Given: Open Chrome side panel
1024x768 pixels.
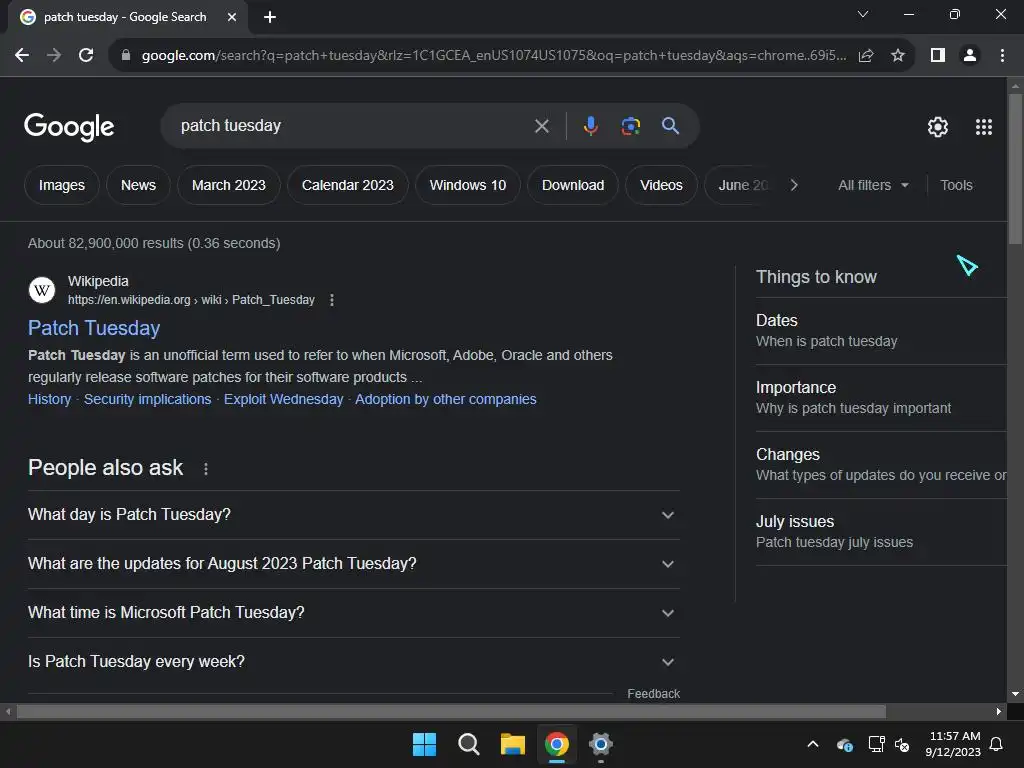Looking at the screenshot, I should [x=938, y=56].
